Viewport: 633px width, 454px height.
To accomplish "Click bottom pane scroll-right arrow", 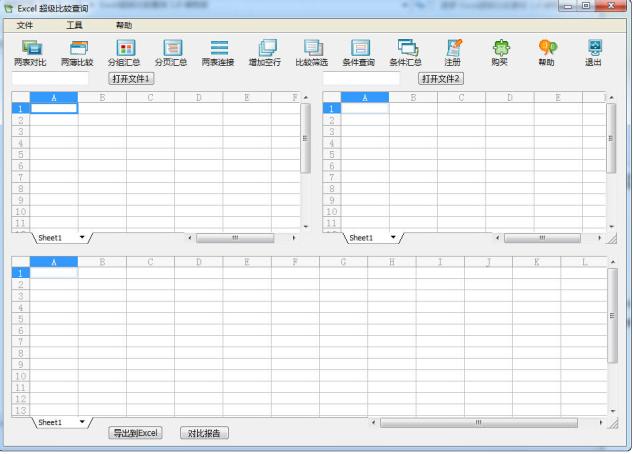I will [x=601, y=423].
